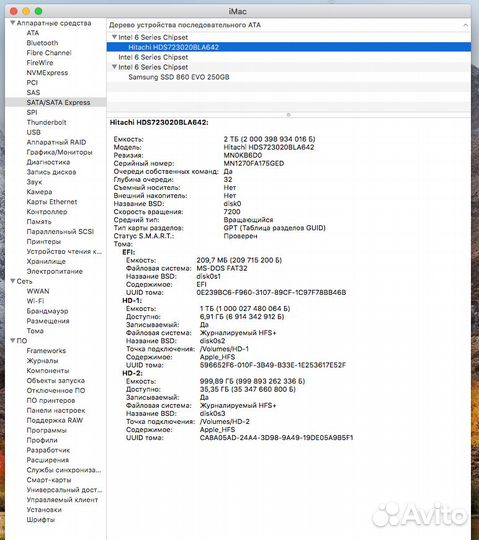479x540 pixels.
Task: Select Электропитание entry
Action: (55, 271)
